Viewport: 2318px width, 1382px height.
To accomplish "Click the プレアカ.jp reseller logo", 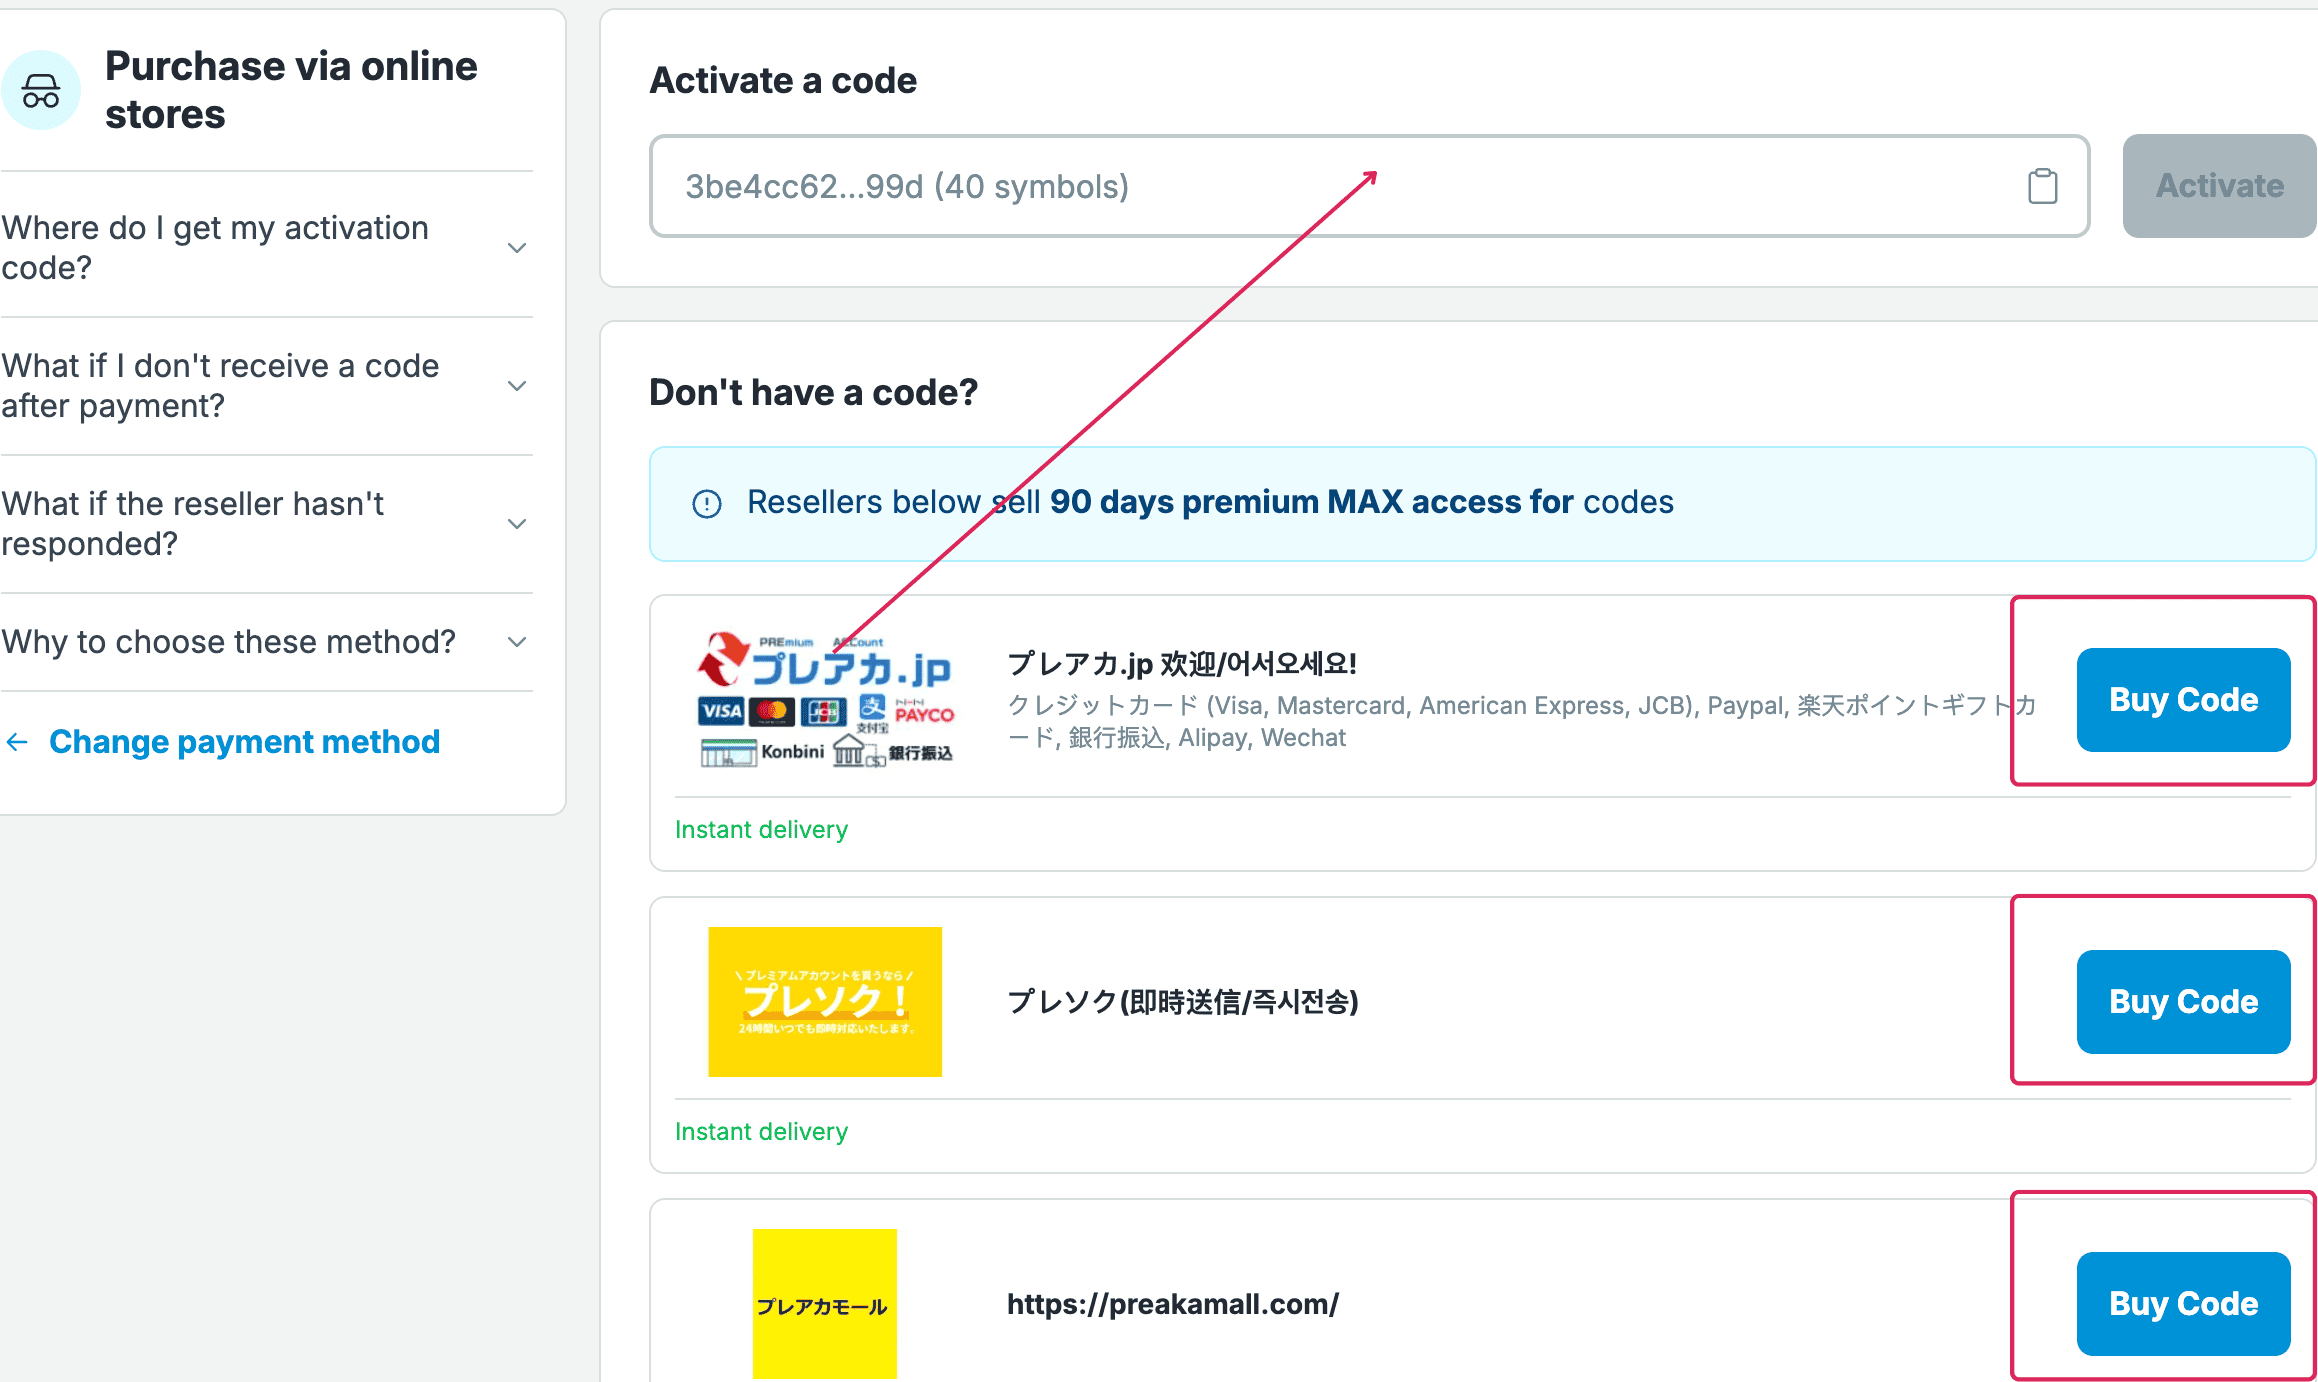I will coord(826,699).
